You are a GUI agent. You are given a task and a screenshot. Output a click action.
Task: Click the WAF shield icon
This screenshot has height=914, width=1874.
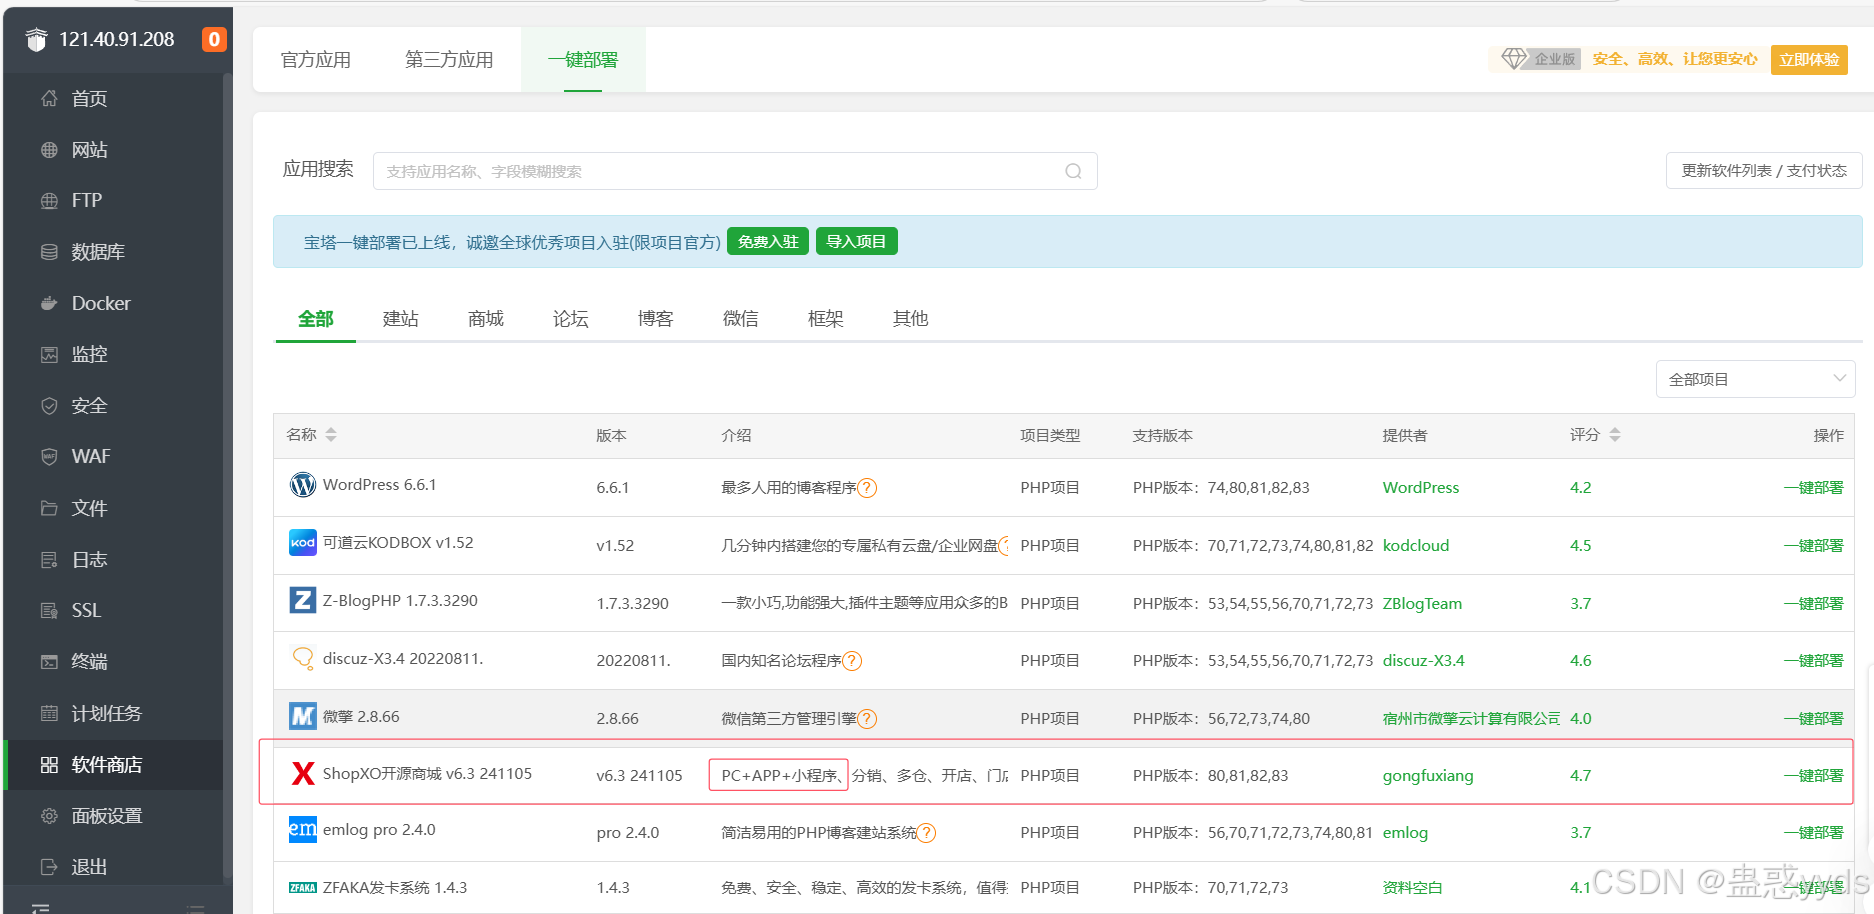click(49, 456)
